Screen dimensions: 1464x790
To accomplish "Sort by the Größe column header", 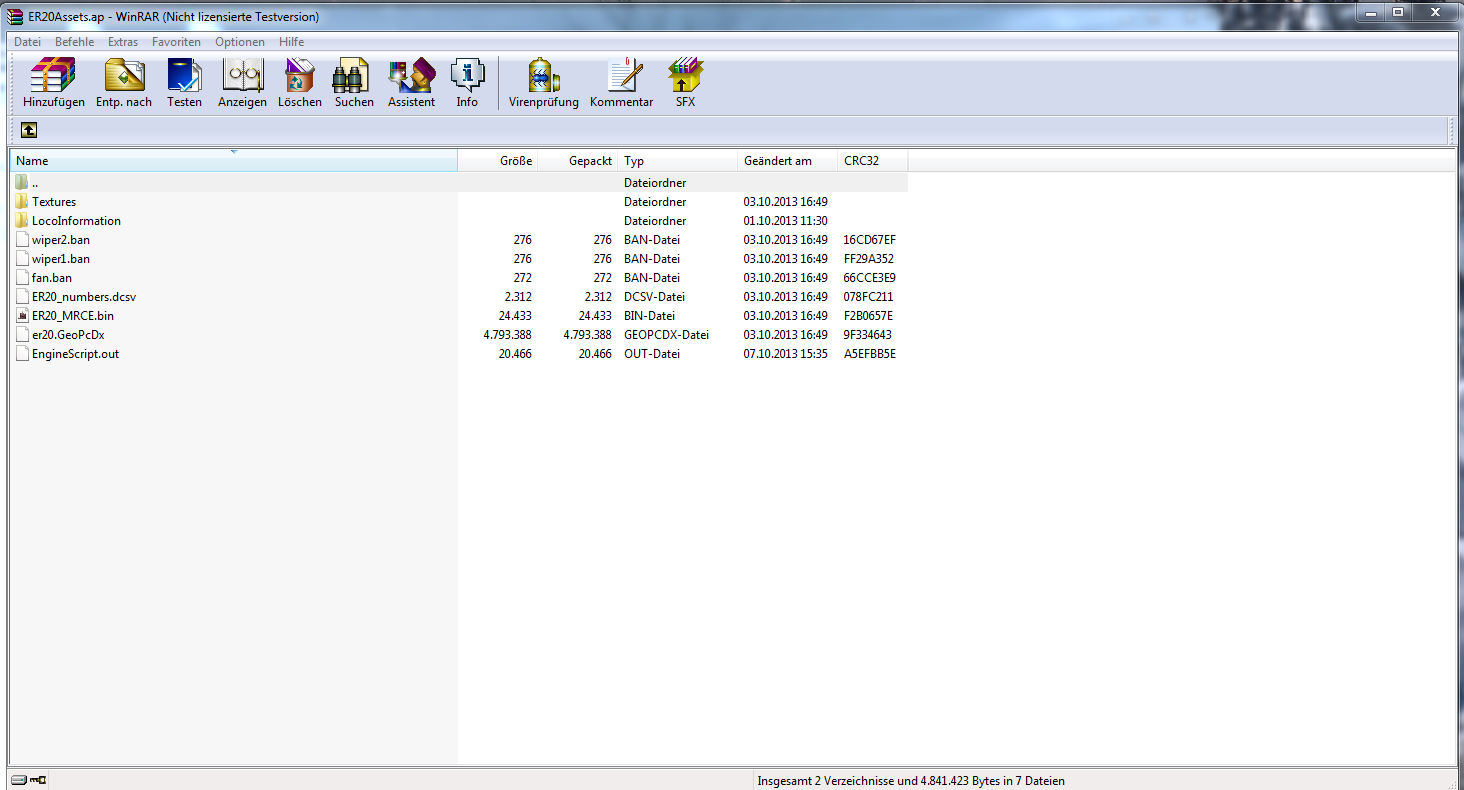I will (498, 161).
